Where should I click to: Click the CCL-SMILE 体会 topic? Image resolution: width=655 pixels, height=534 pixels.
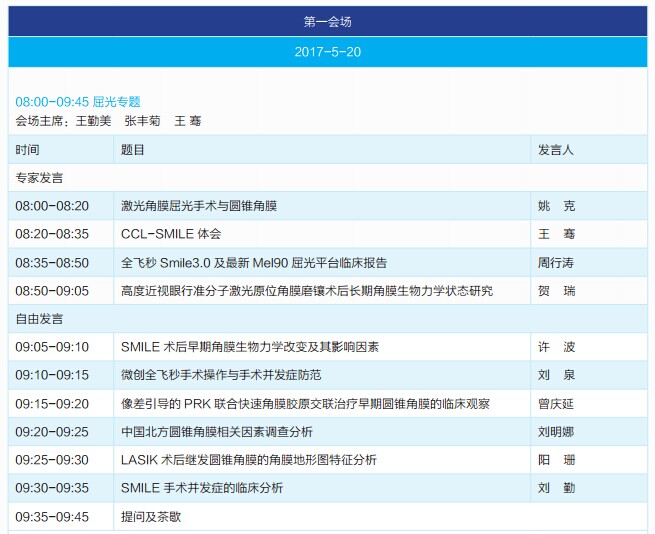[171, 234]
